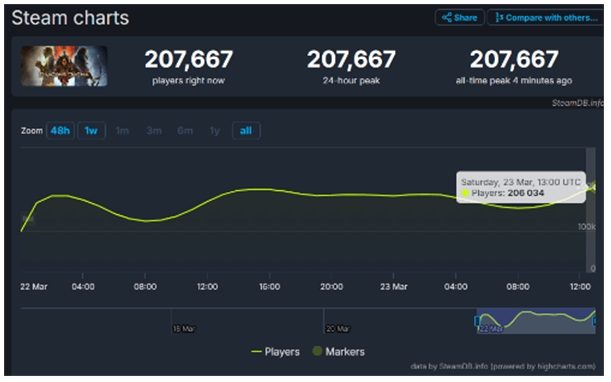Choose the 1y zoom option

tap(215, 131)
